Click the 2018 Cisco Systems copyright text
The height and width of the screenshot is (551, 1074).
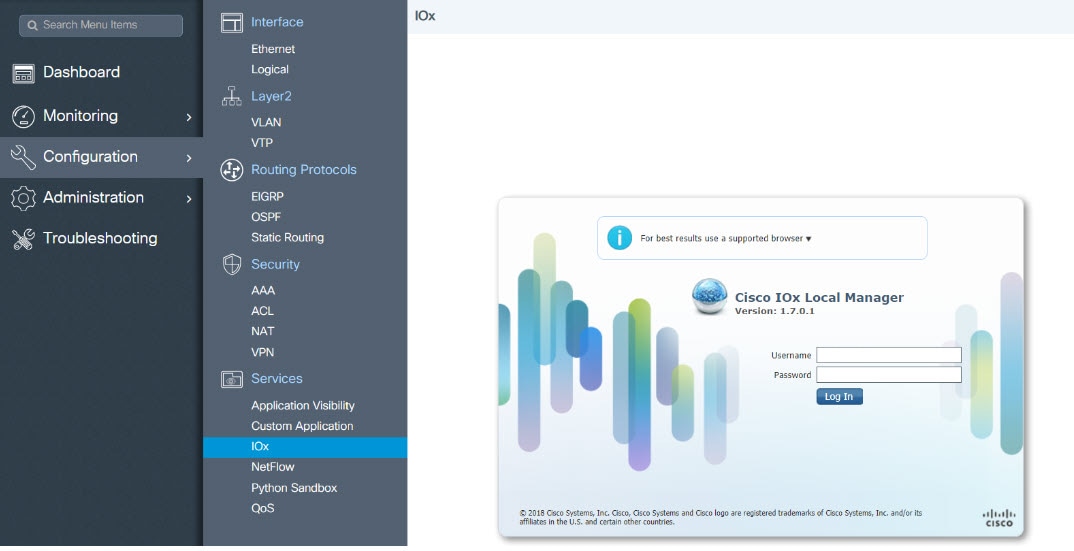click(x=721, y=517)
